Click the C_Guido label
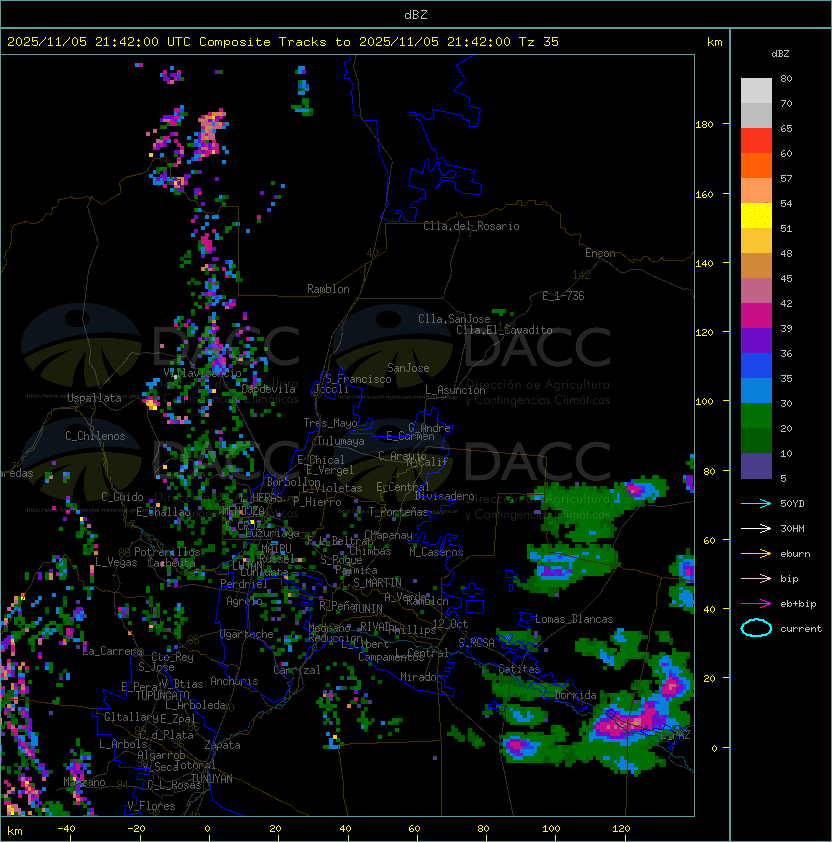This screenshot has width=832, height=842. click(122, 497)
